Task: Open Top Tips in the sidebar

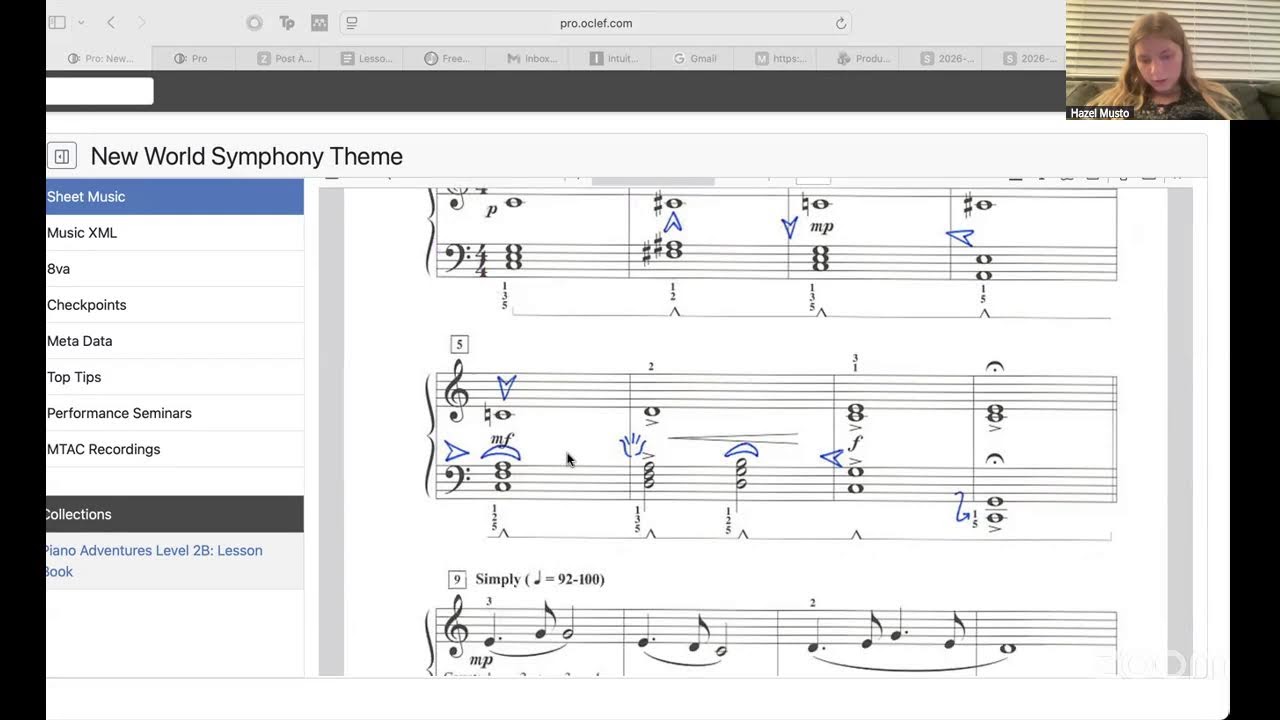Action: click(x=175, y=376)
